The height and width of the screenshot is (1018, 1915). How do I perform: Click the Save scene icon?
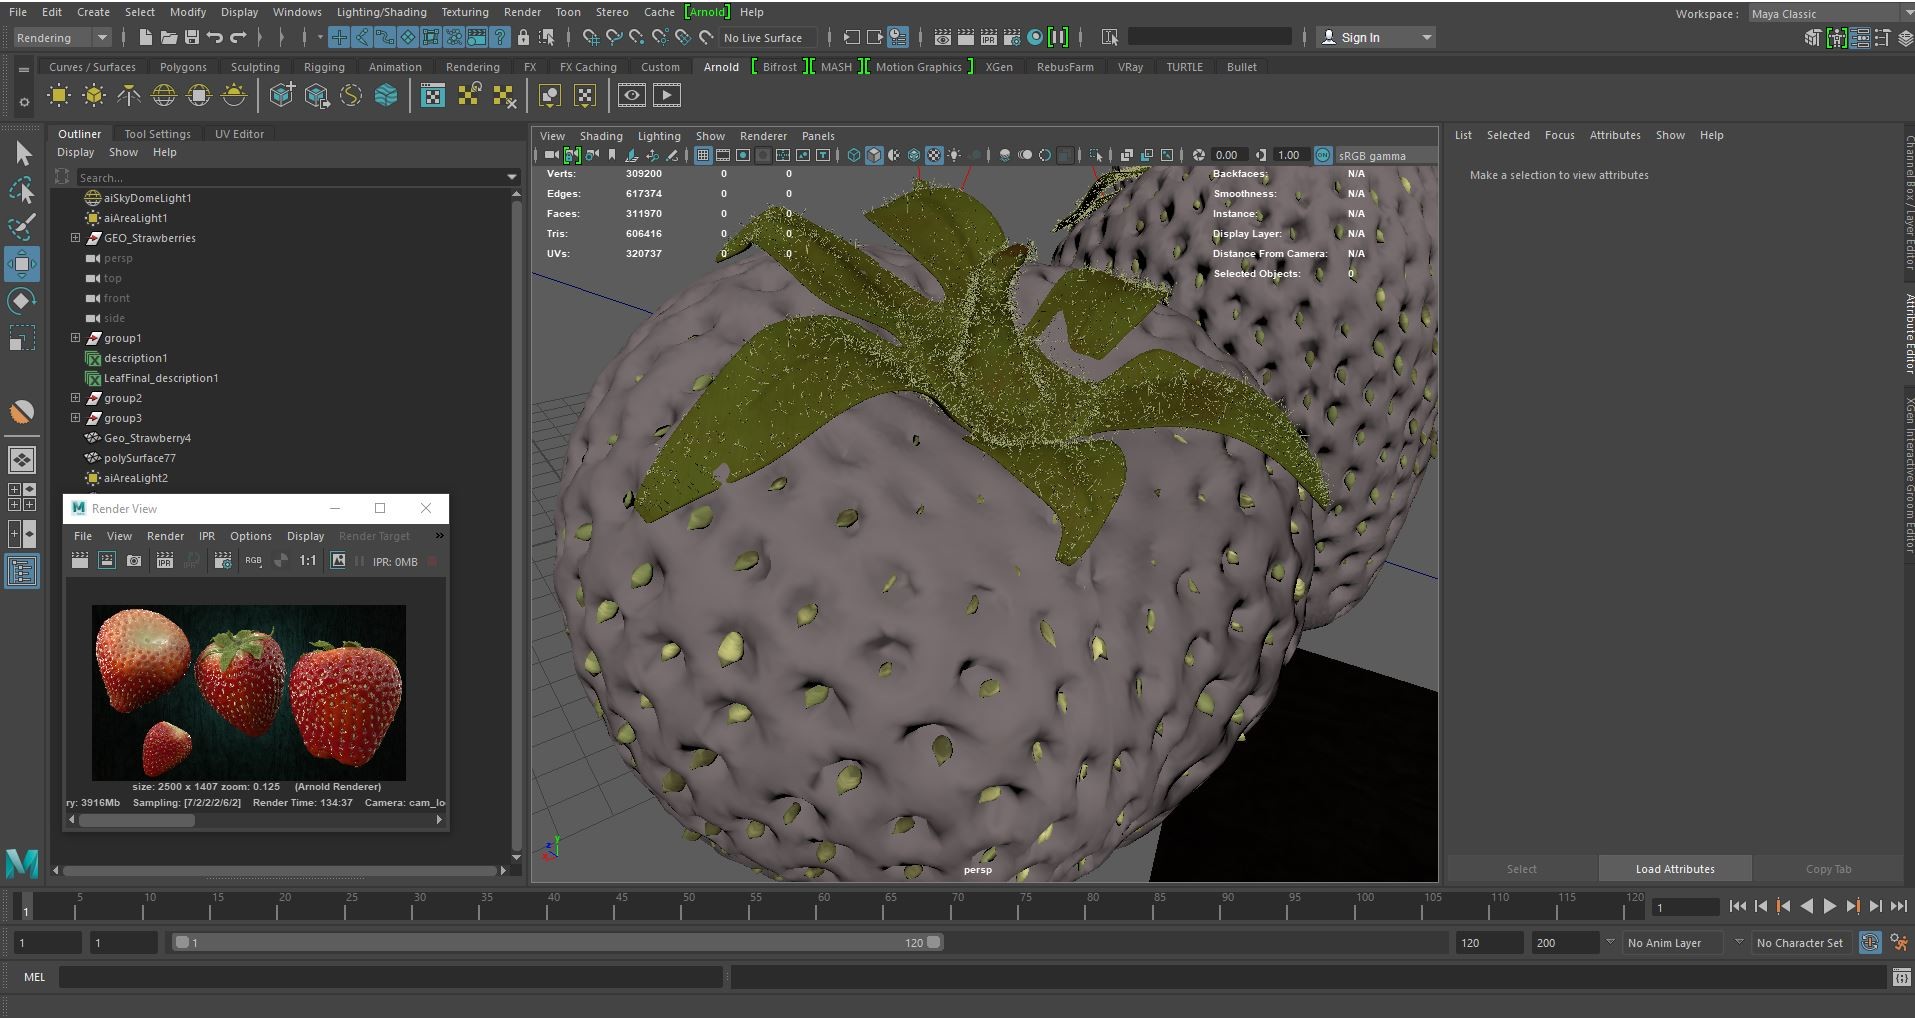[x=192, y=38]
